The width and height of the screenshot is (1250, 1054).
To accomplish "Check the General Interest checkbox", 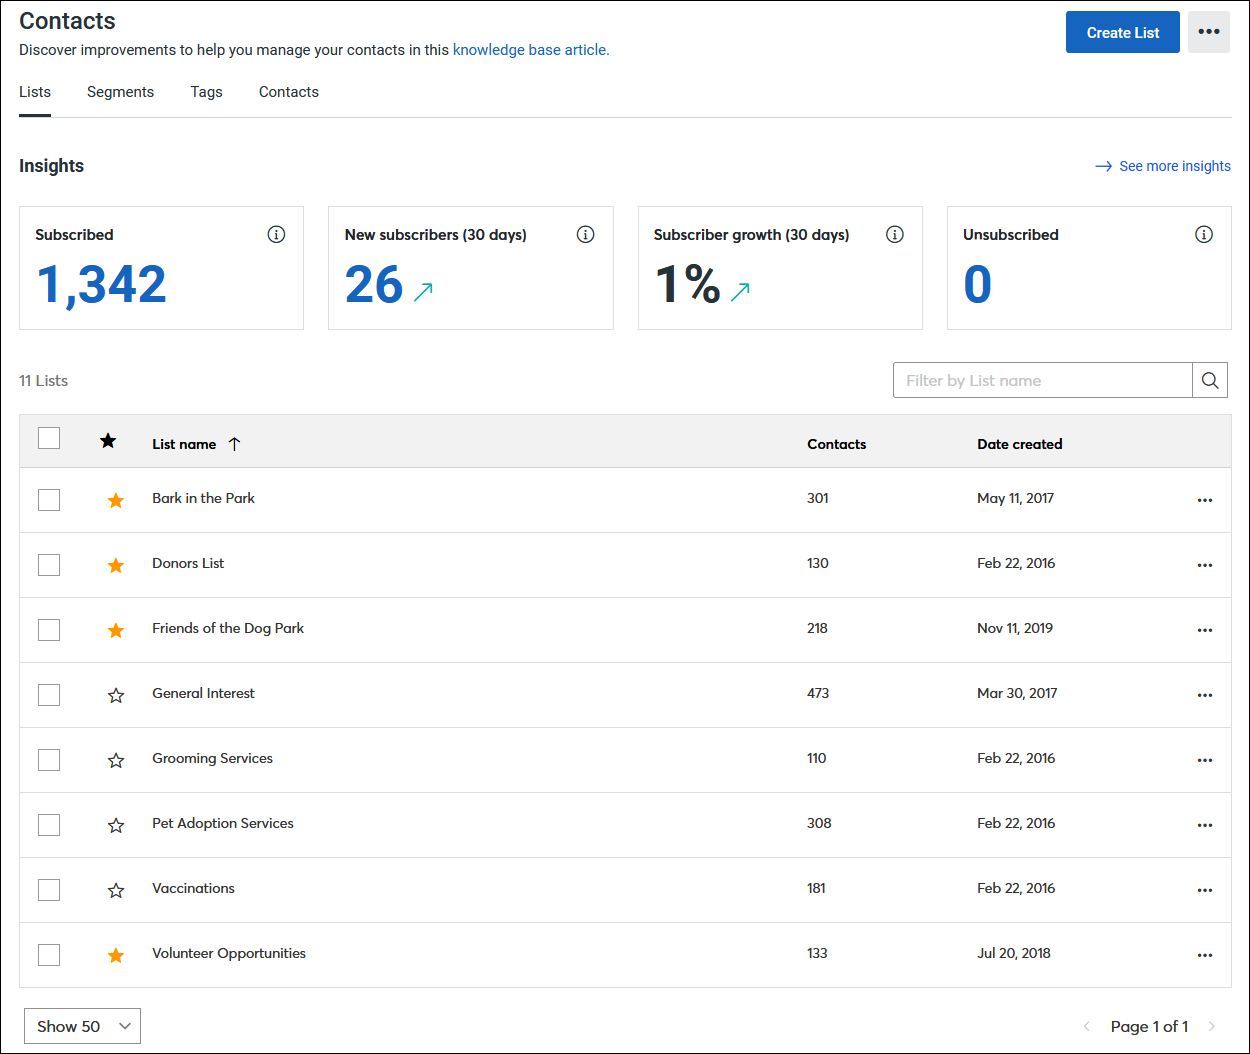I will click(x=49, y=695).
